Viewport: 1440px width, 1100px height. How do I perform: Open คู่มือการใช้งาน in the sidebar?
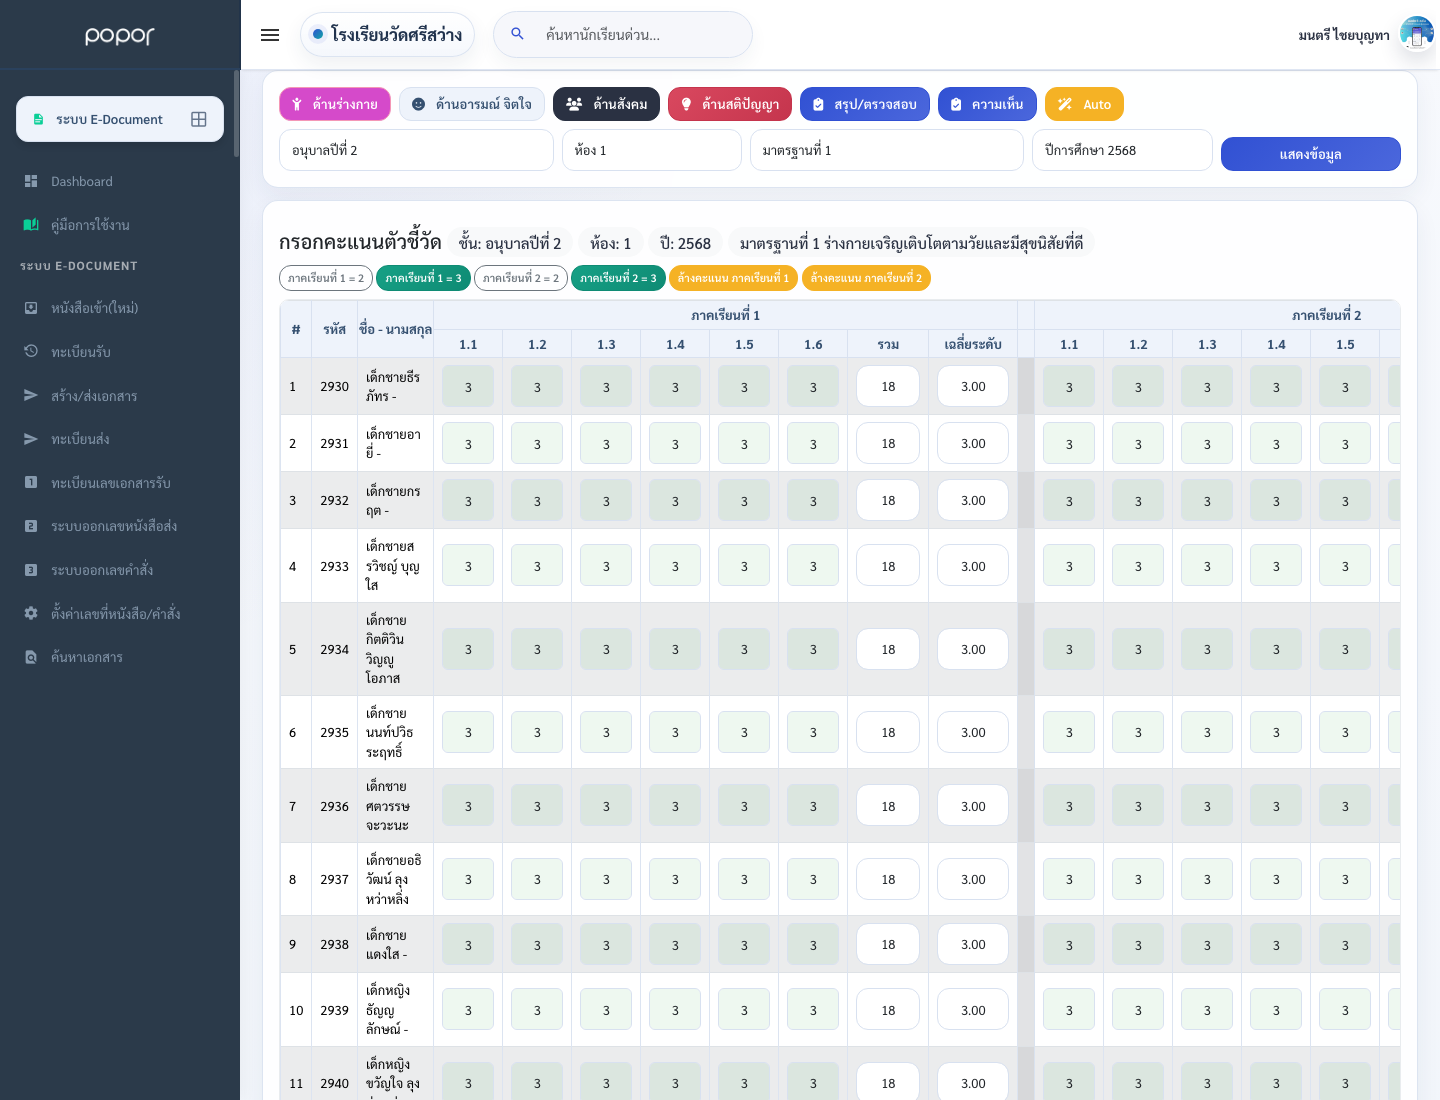120,225
